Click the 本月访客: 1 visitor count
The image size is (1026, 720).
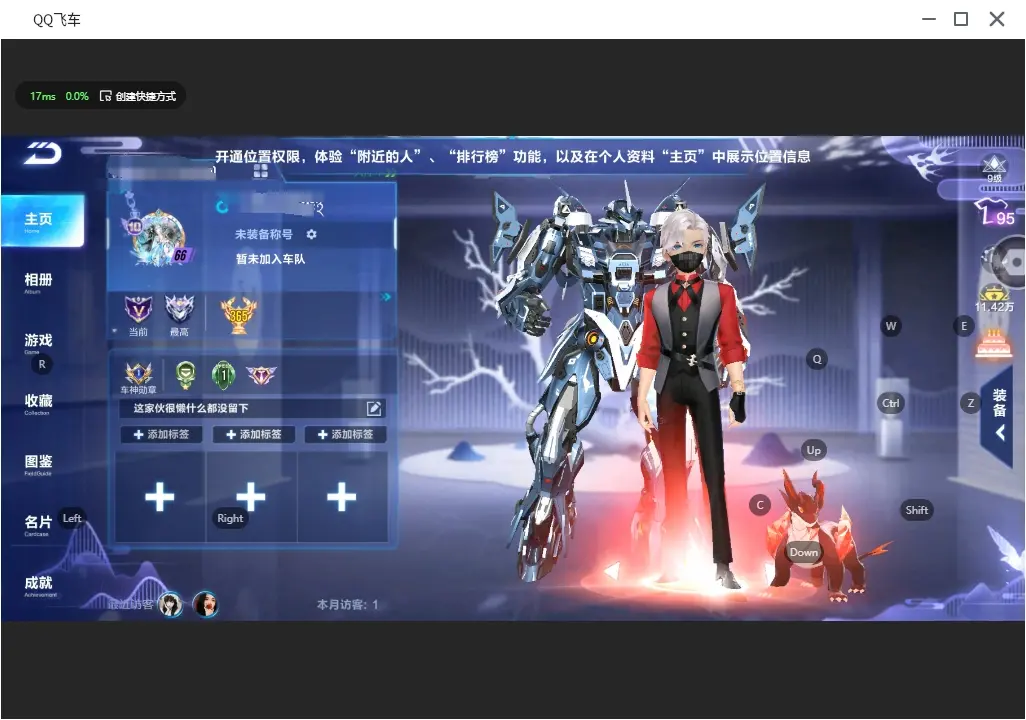(347, 605)
